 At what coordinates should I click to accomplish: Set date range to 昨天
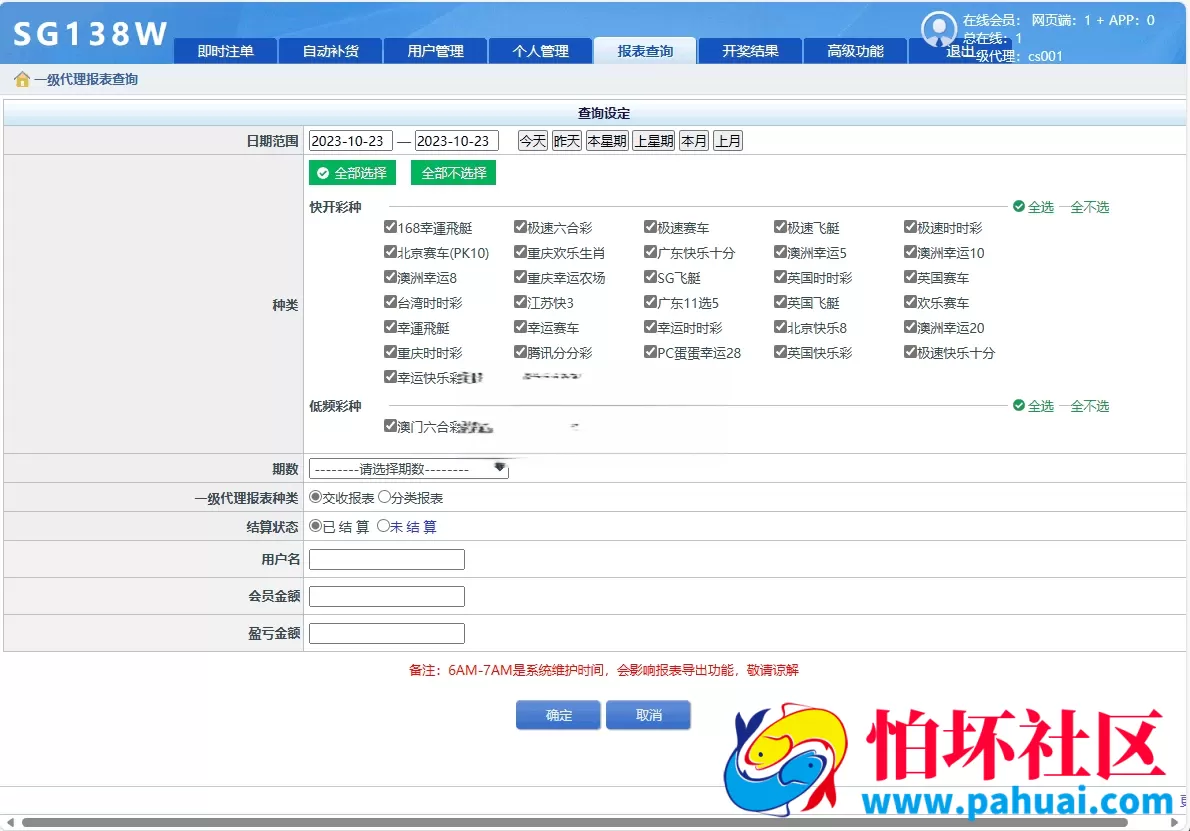point(566,141)
